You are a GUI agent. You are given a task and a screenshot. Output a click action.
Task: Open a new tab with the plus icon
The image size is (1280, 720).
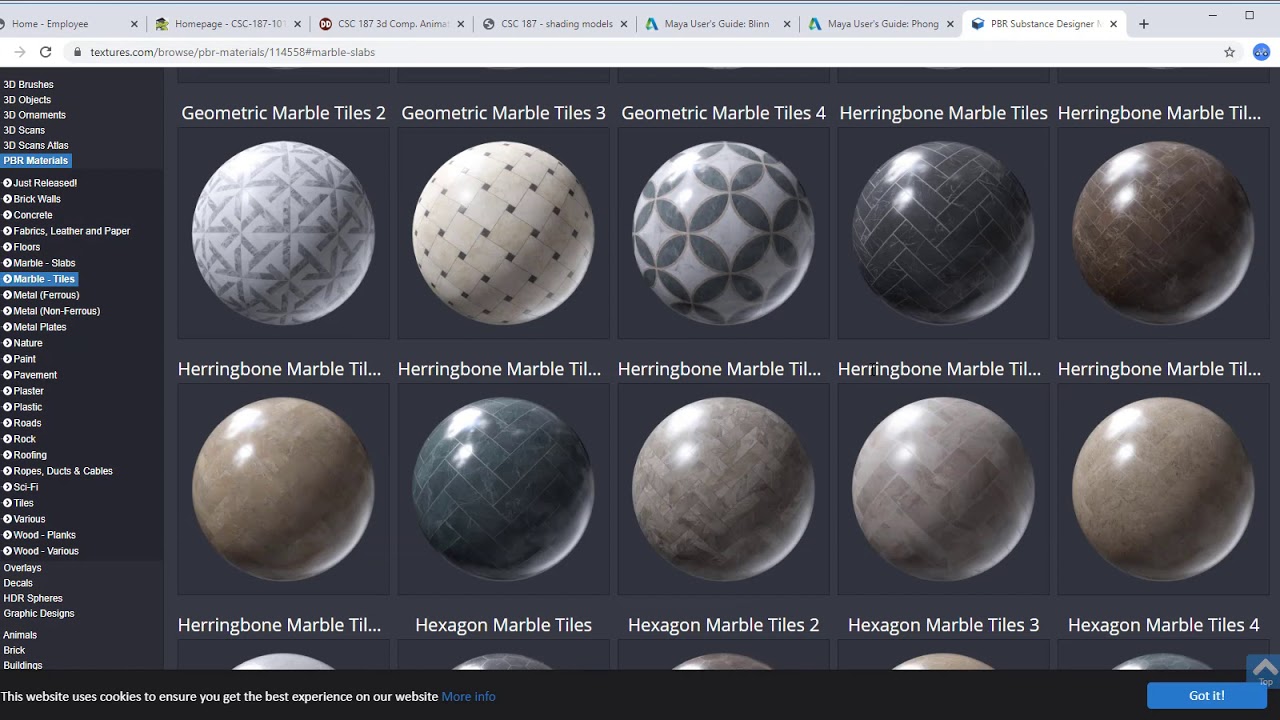(1144, 24)
